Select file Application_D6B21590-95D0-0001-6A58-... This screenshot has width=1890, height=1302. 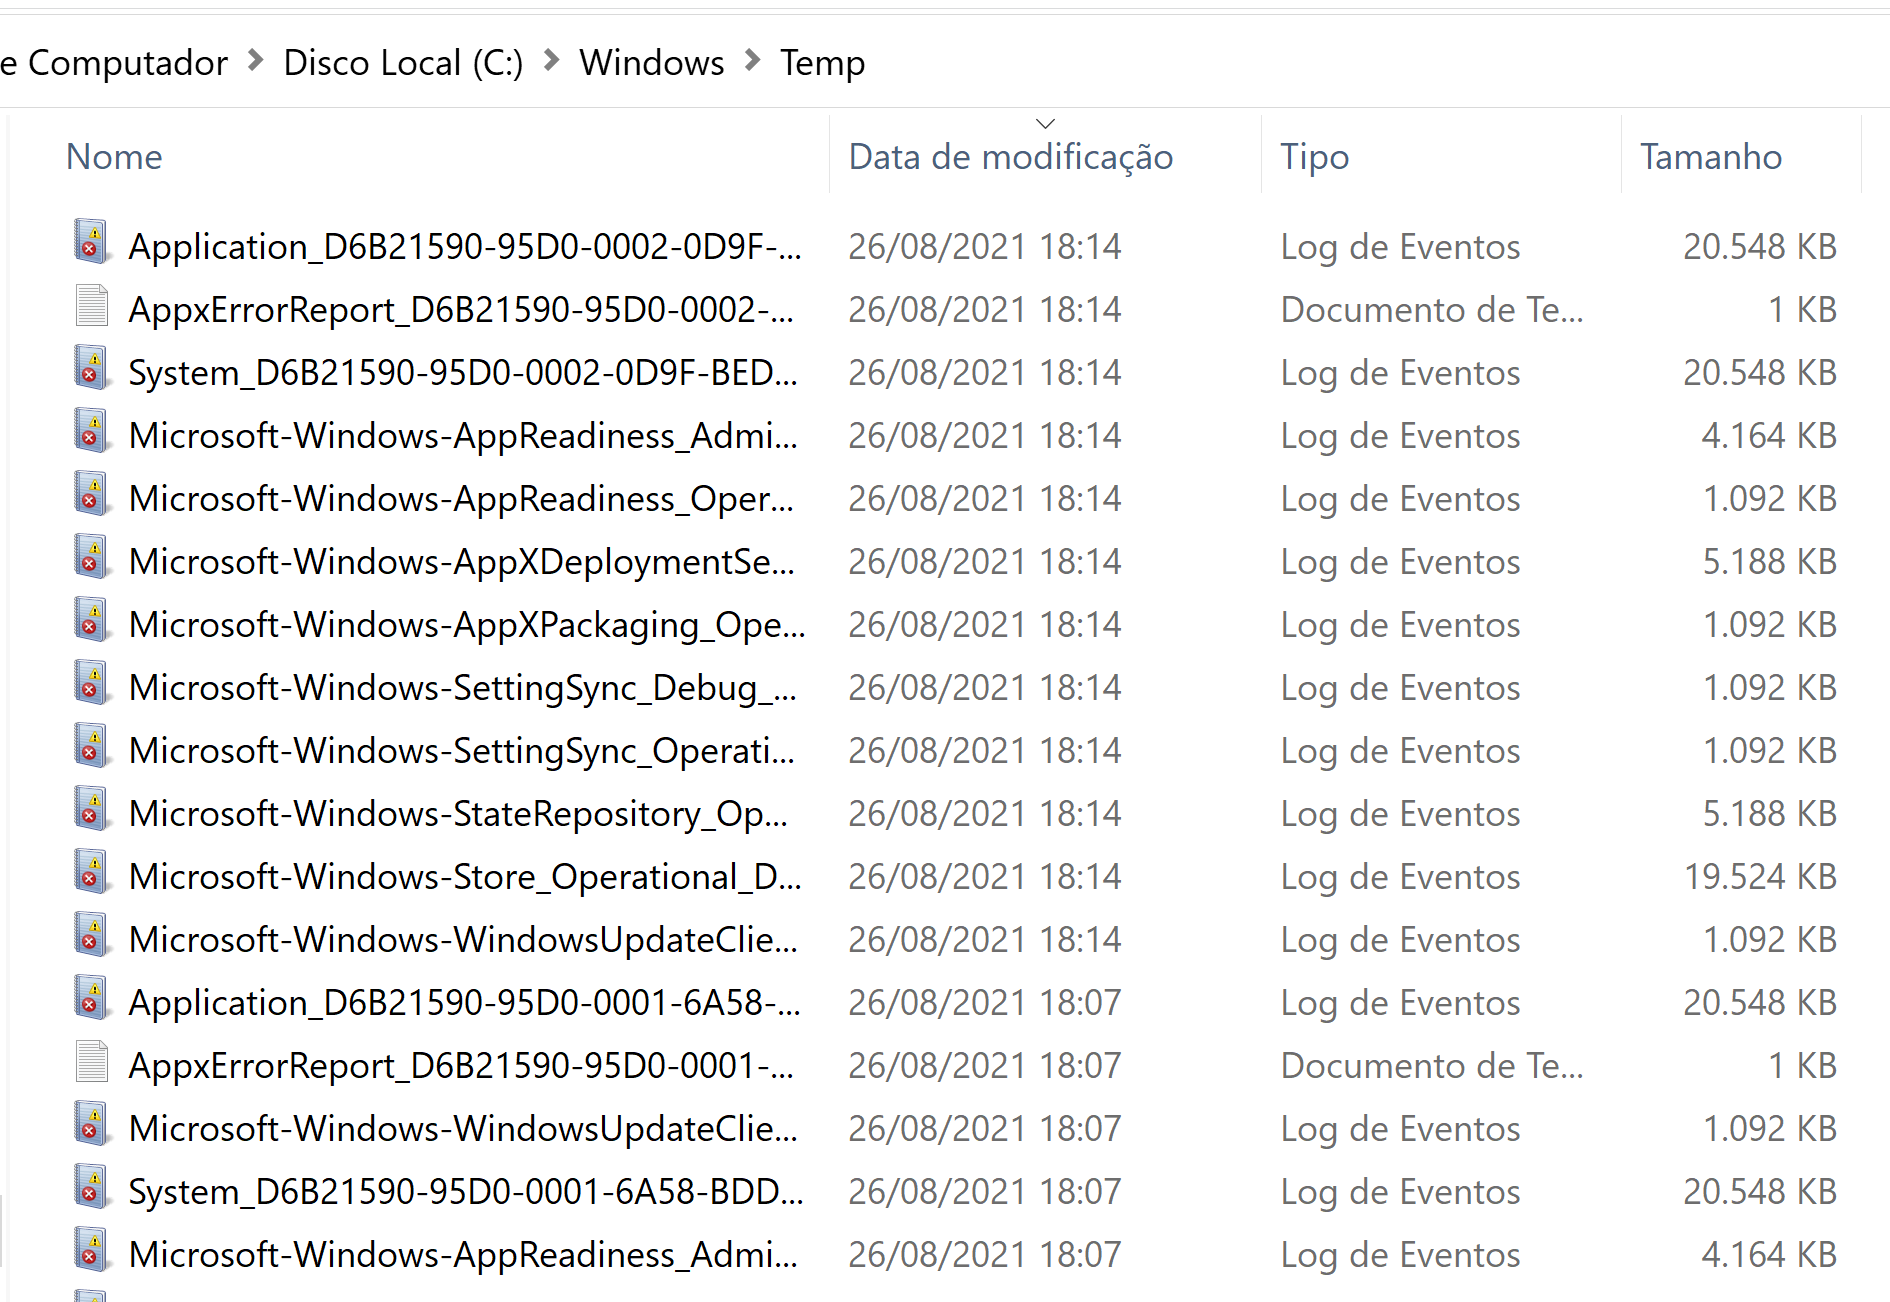click(x=465, y=1003)
